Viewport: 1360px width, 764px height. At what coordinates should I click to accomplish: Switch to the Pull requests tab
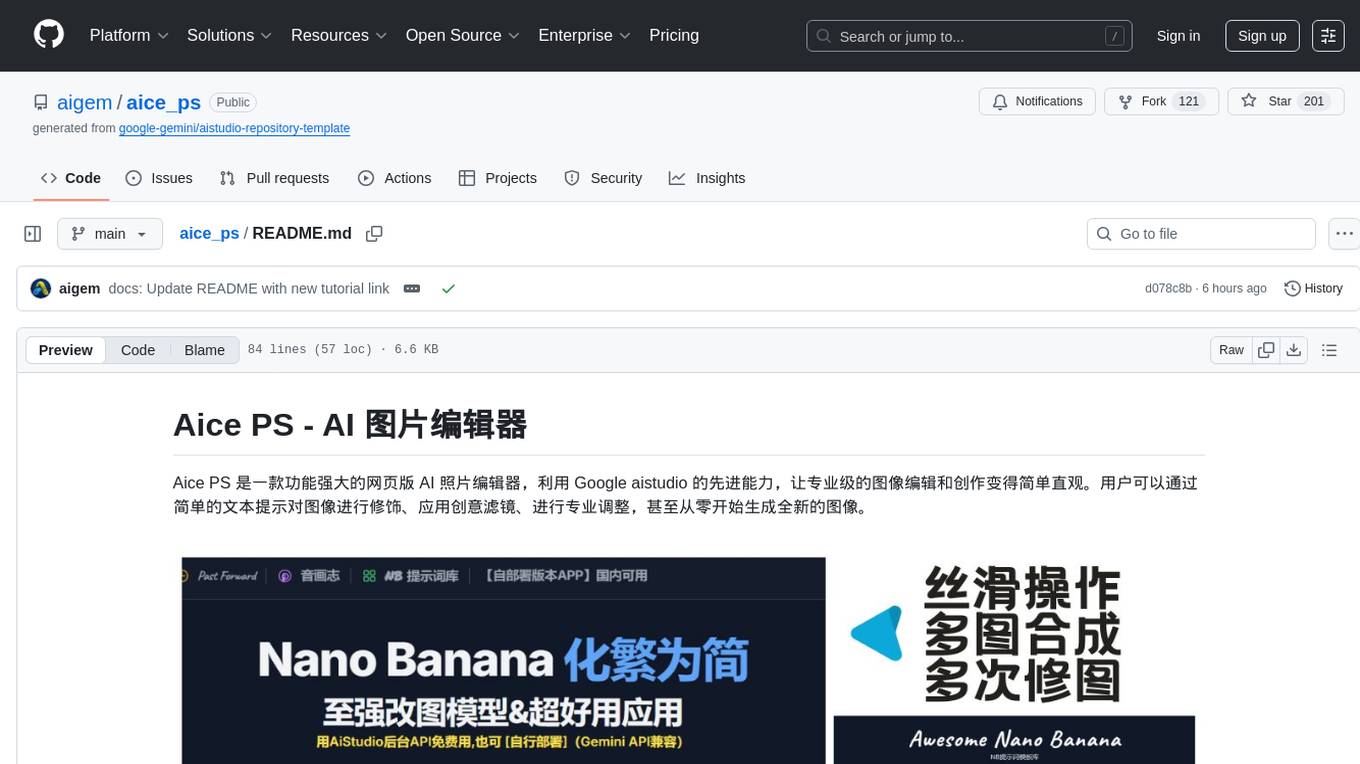274,178
